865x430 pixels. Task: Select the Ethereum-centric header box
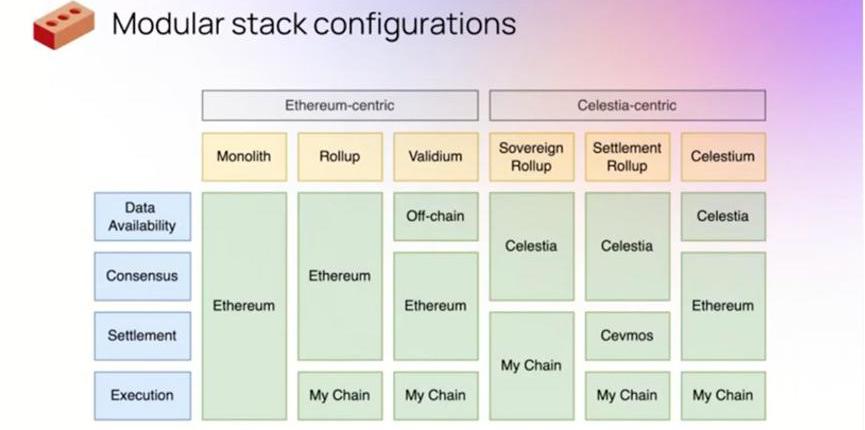point(340,105)
